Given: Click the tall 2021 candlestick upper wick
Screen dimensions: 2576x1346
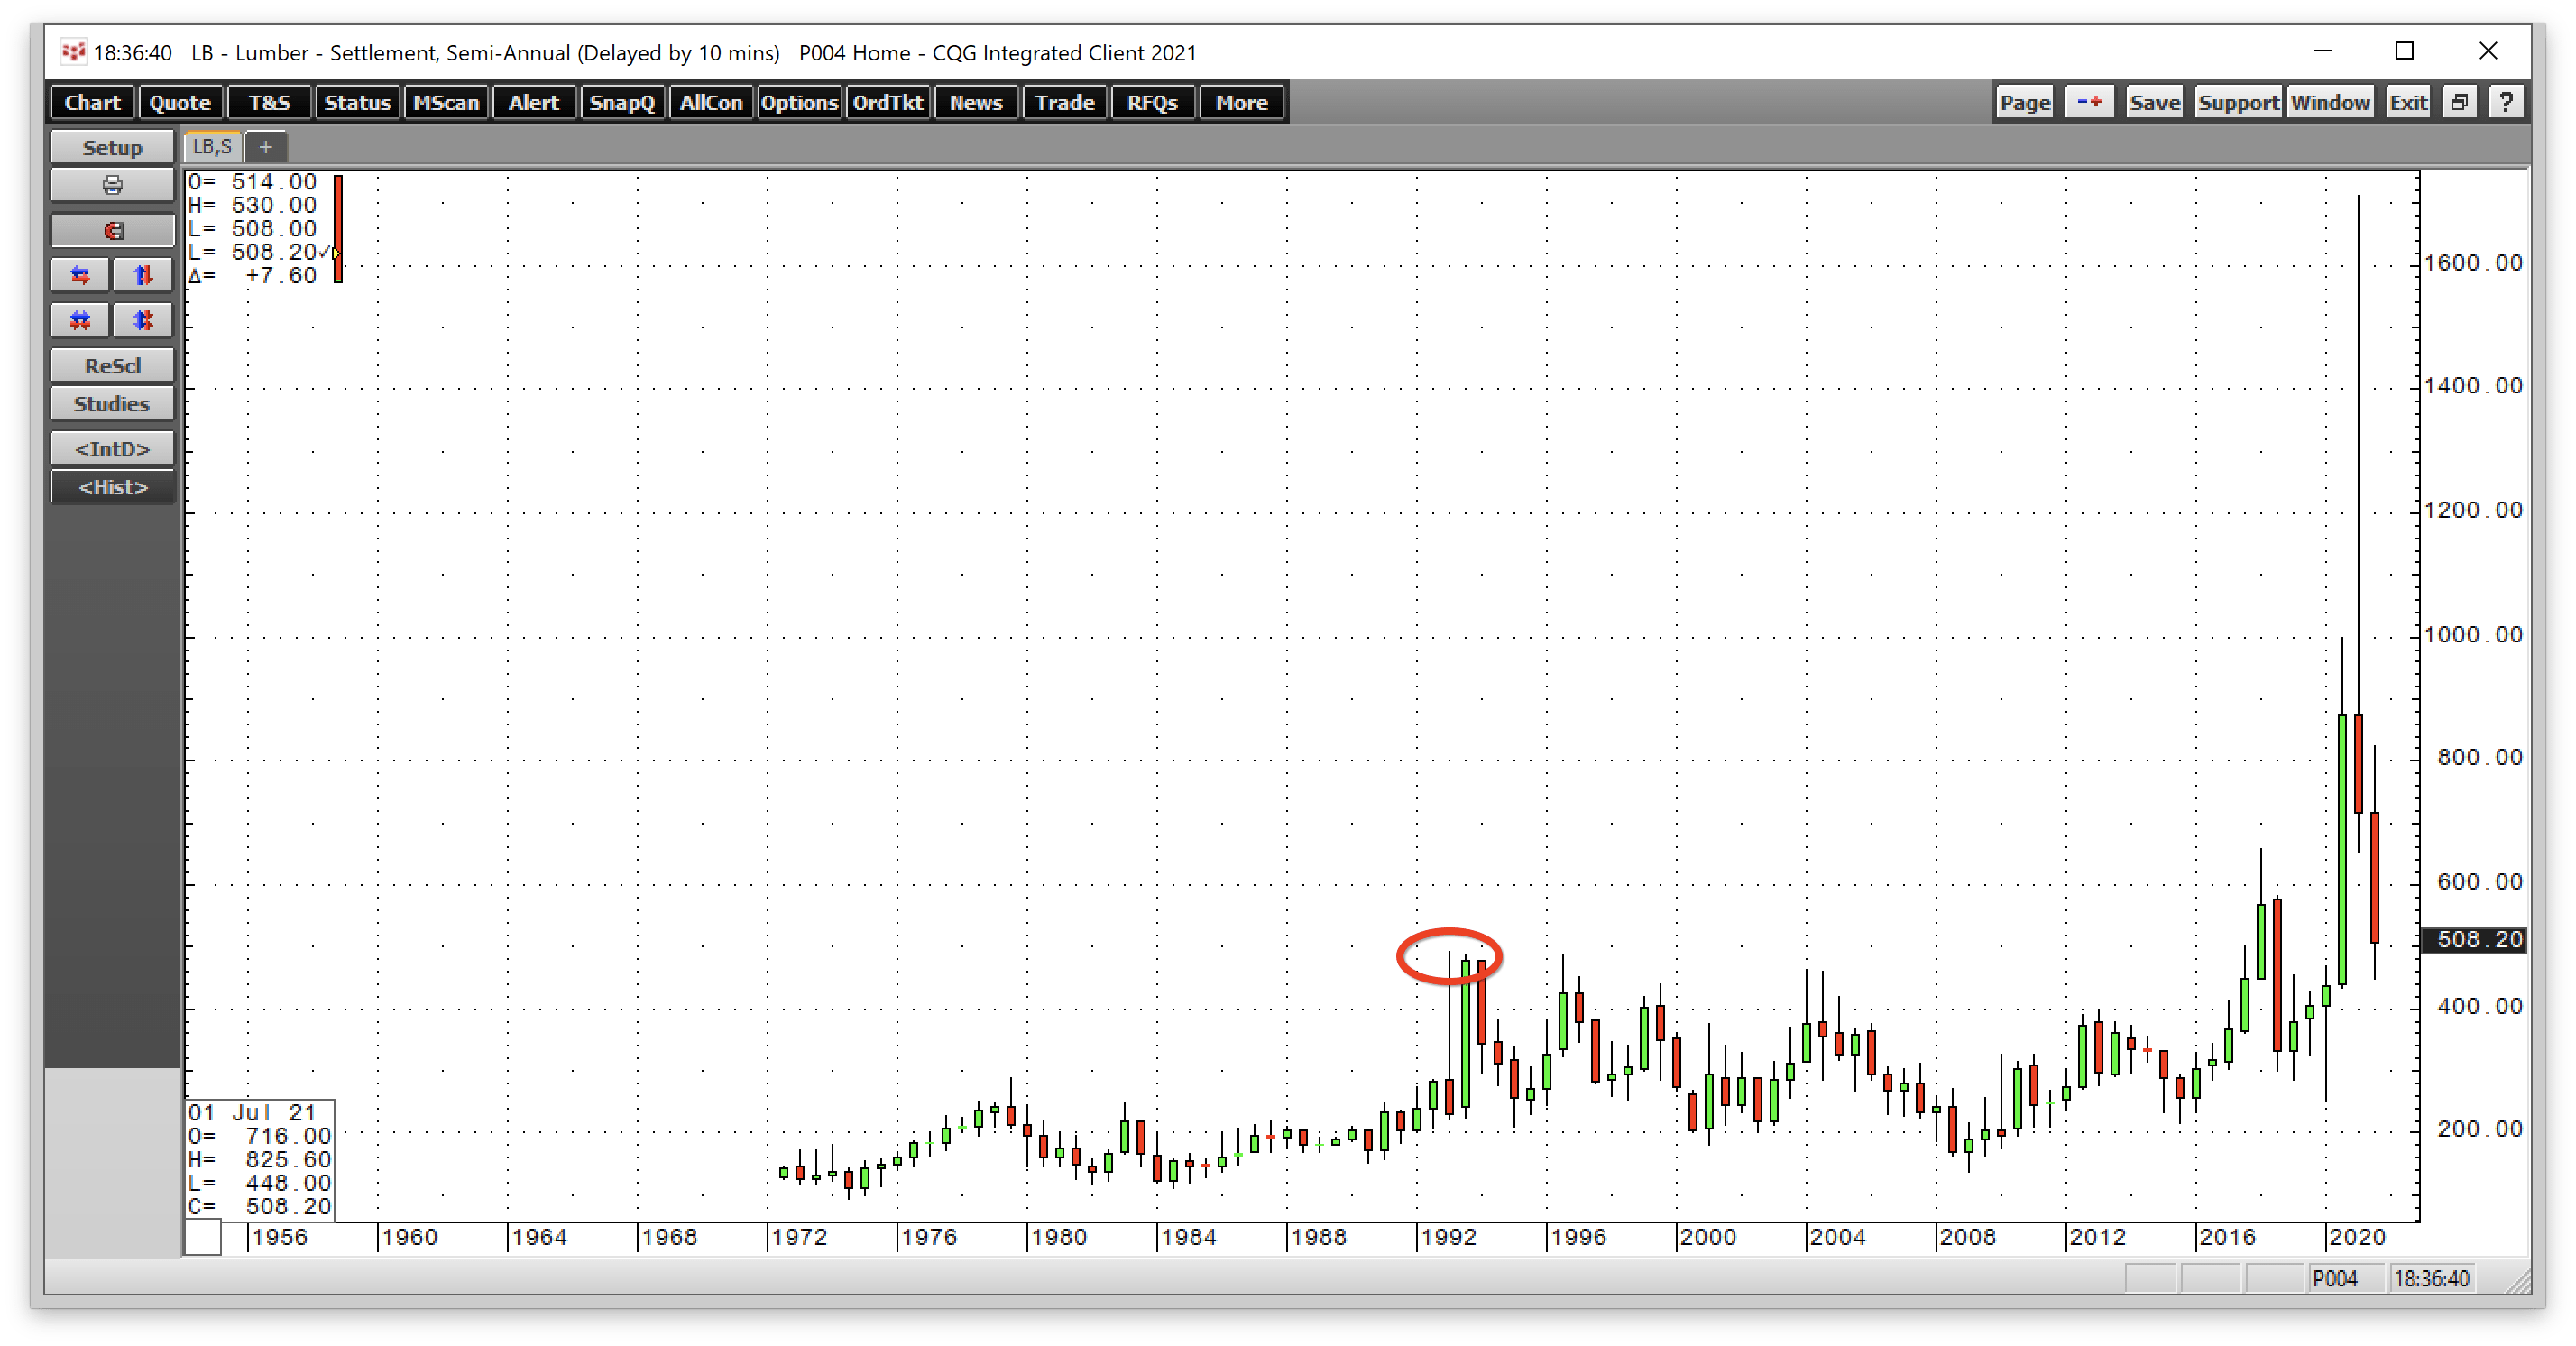Looking at the screenshot, I should tap(2358, 455).
